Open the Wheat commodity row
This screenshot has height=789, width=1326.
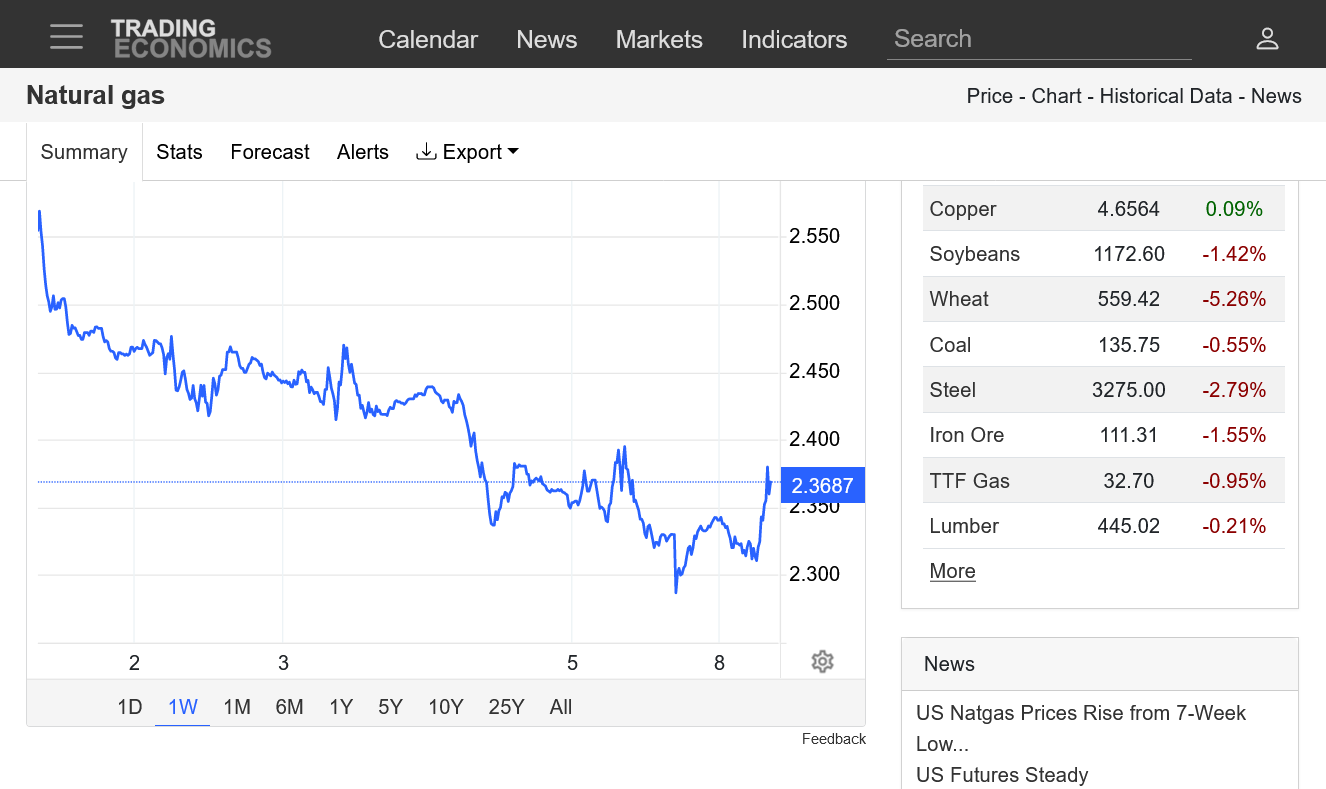click(x=1103, y=299)
